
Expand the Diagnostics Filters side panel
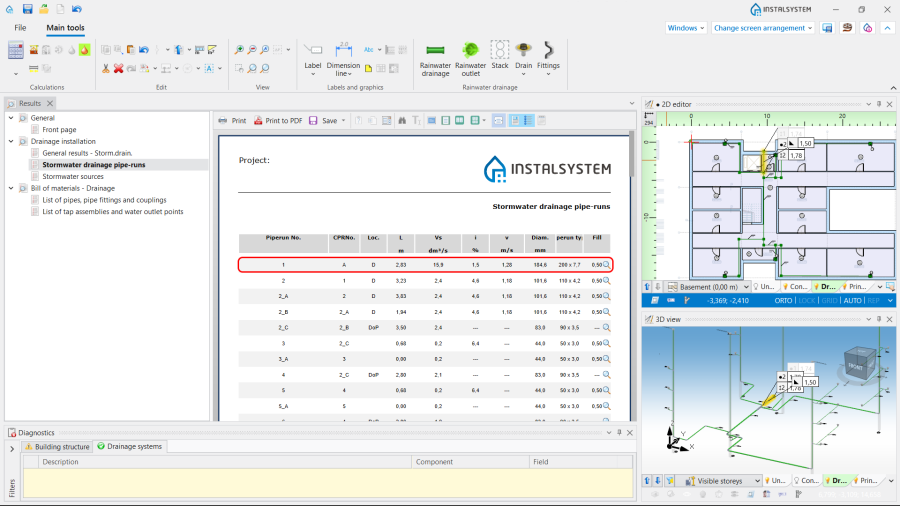pyautogui.click(x=12, y=449)
